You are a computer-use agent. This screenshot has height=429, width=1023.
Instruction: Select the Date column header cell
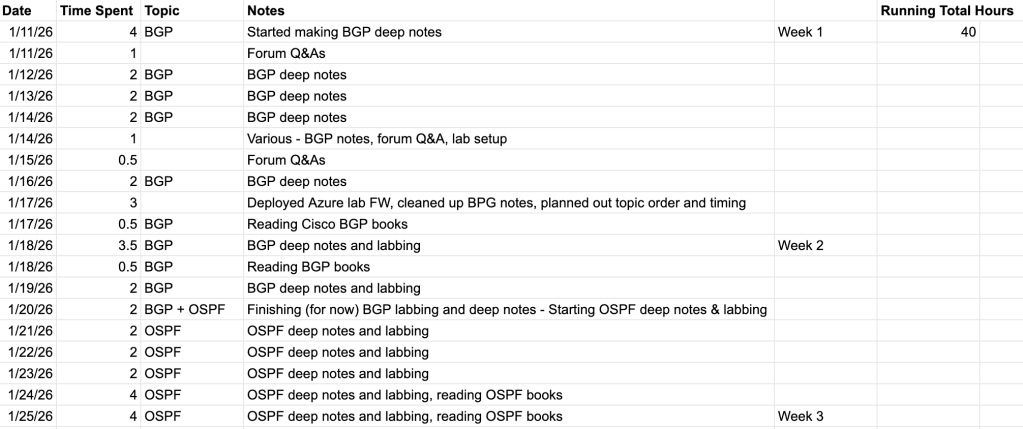click(17, 10)
